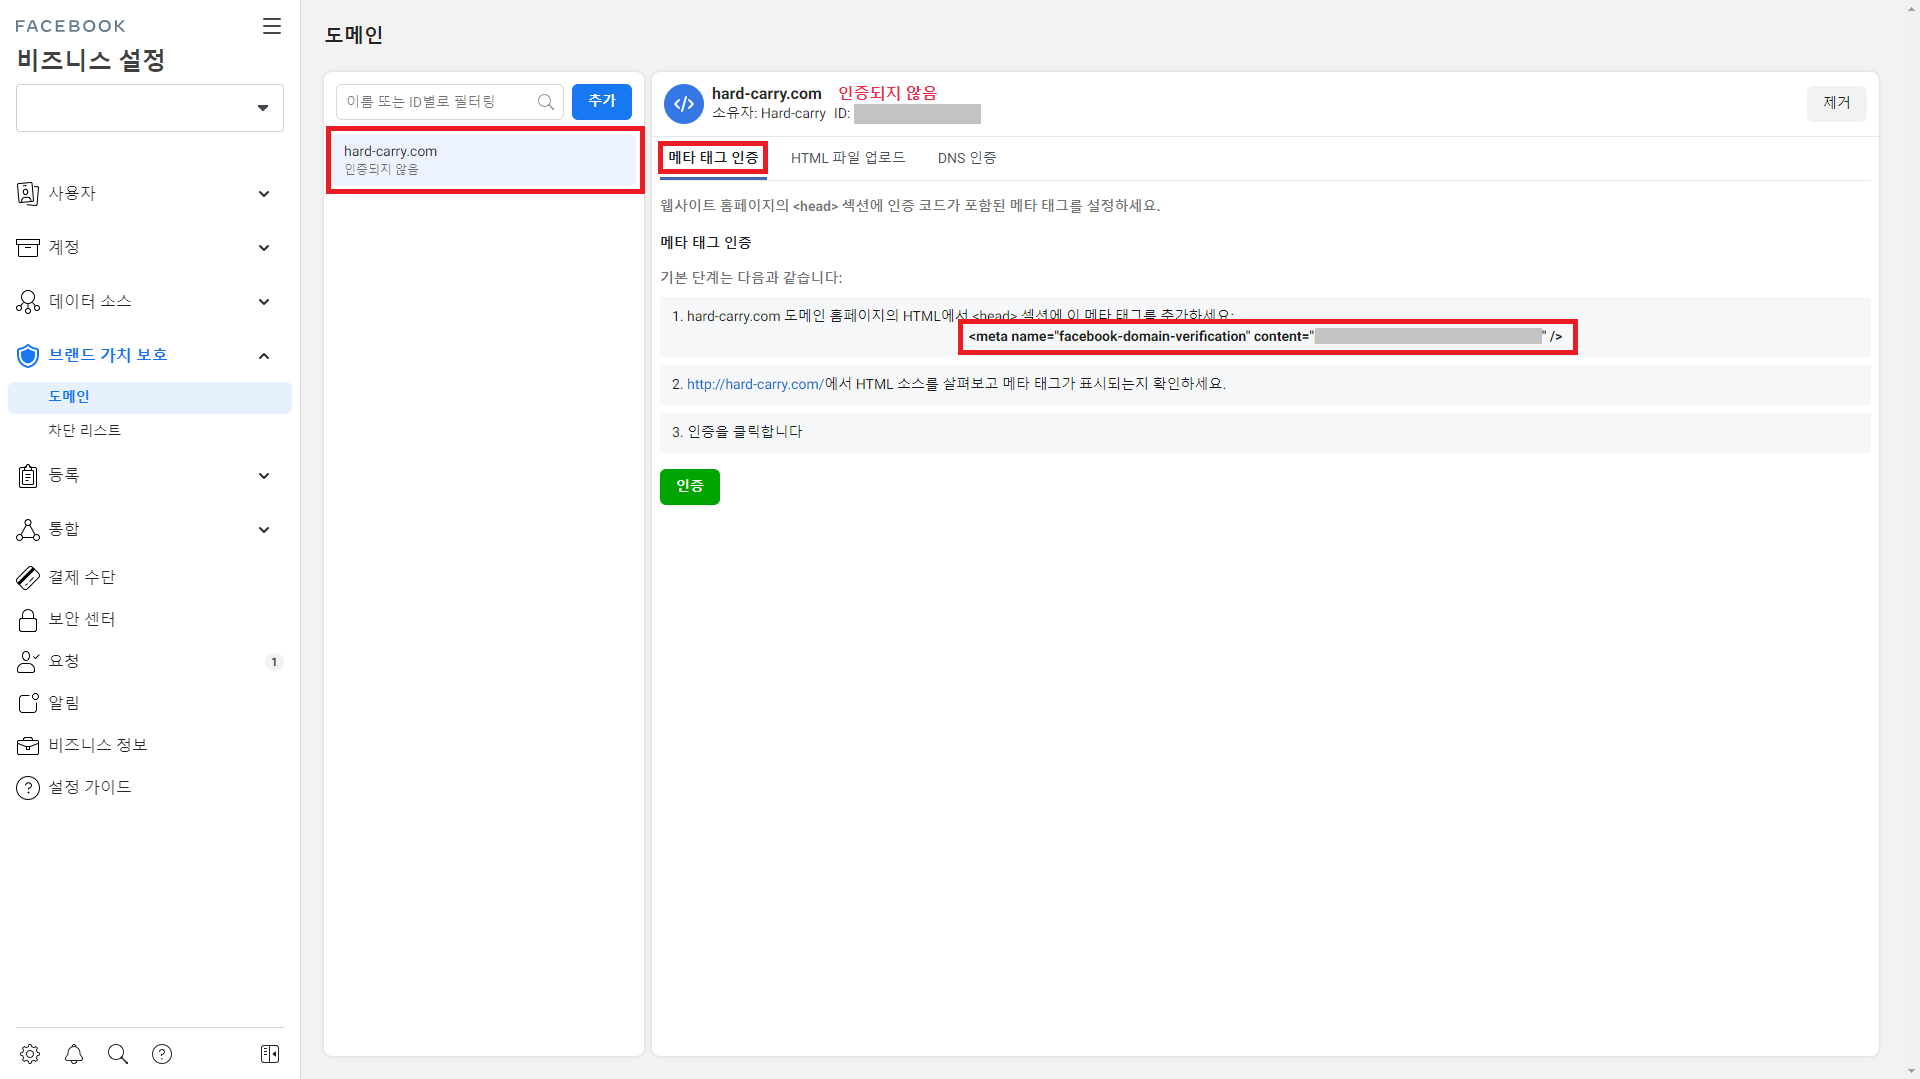Expand the 사용자 section chevron
This screenshot has height=1079, width=1920.
pos(264,194)
